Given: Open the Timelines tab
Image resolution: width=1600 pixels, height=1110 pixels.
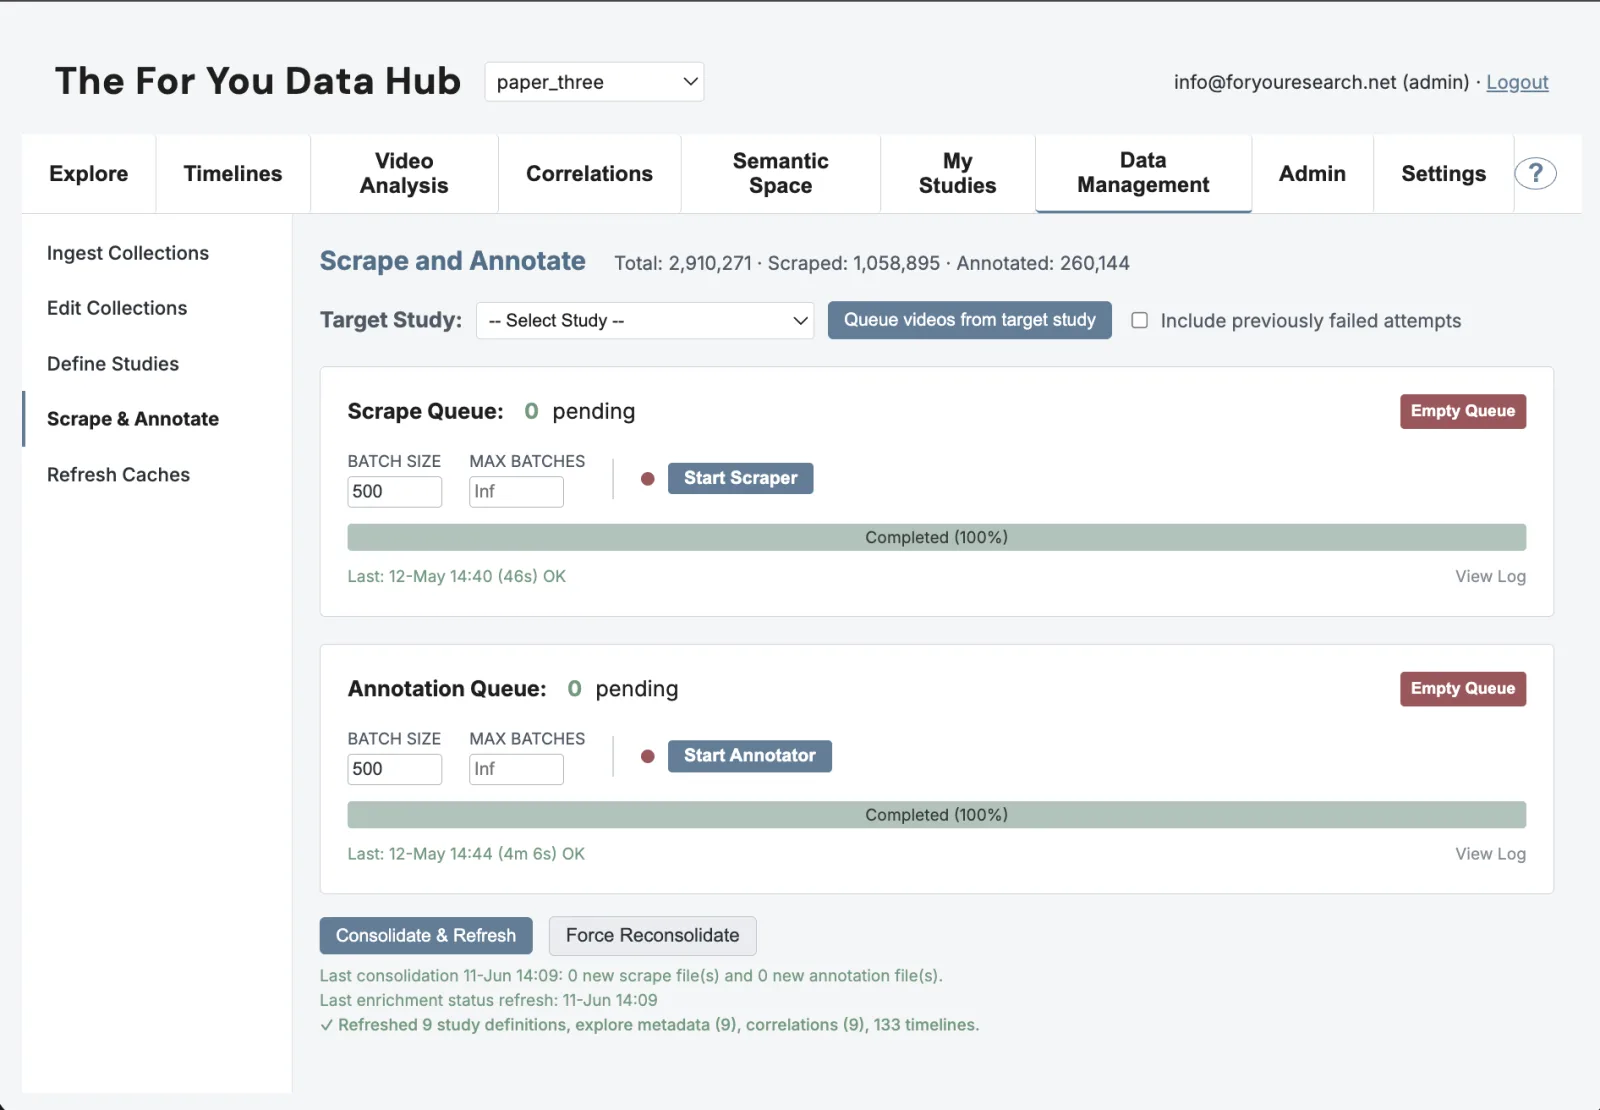Looking at the screenshot, I should pos(233,174).
